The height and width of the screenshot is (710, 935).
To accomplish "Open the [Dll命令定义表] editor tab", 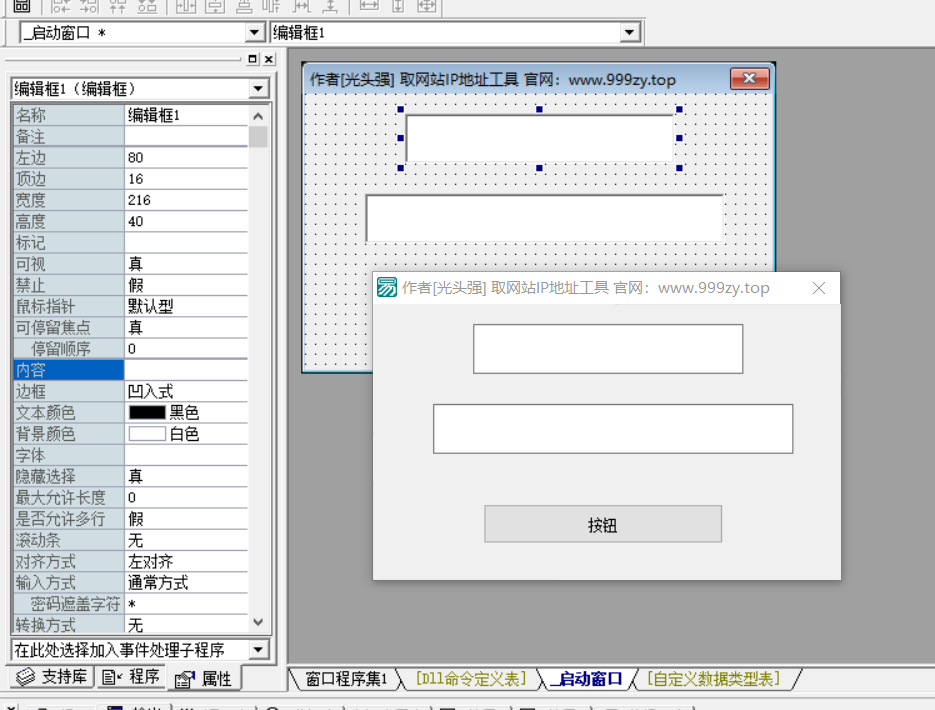I will (x=470, y=678).
